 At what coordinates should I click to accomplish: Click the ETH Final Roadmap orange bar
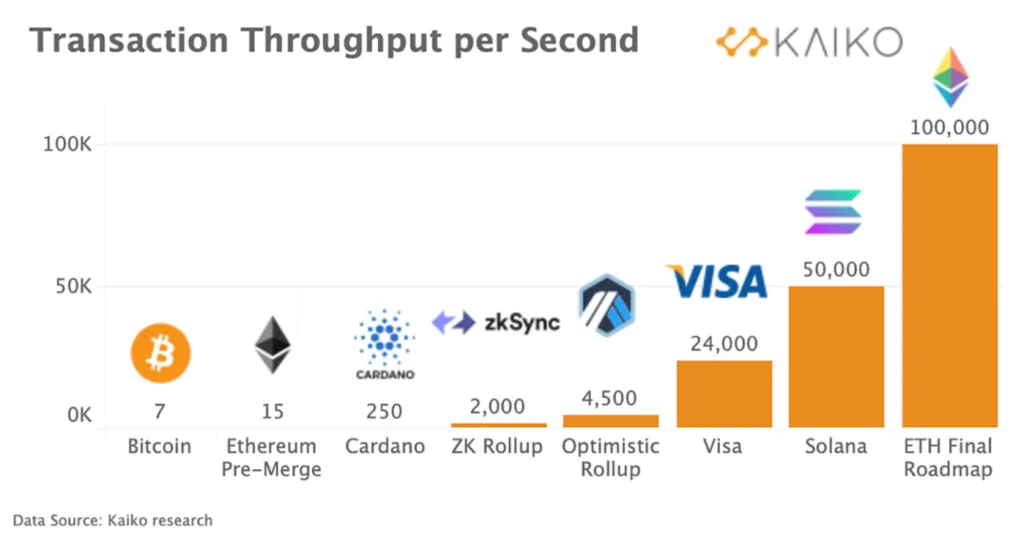coord(950,286)
